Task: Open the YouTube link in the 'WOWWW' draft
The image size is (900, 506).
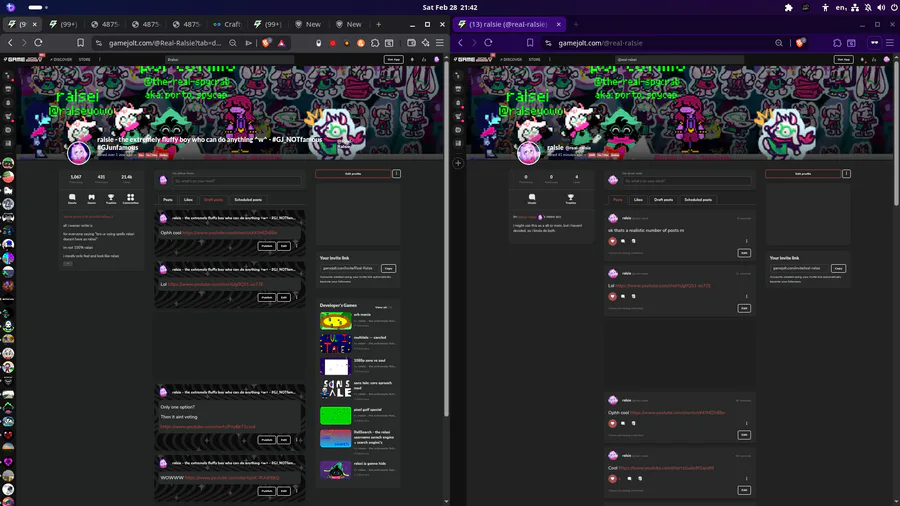Action: point(232,477)
